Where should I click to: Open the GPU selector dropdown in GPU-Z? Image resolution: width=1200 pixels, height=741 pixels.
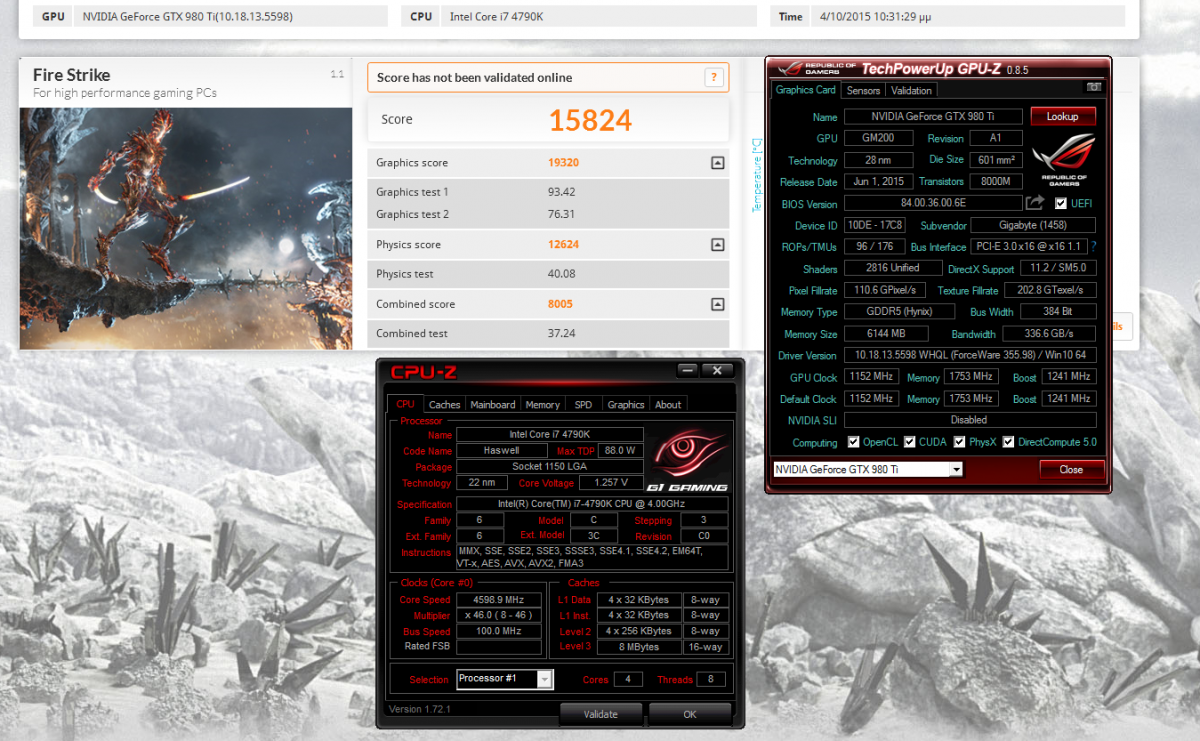(x=957, y=469)
